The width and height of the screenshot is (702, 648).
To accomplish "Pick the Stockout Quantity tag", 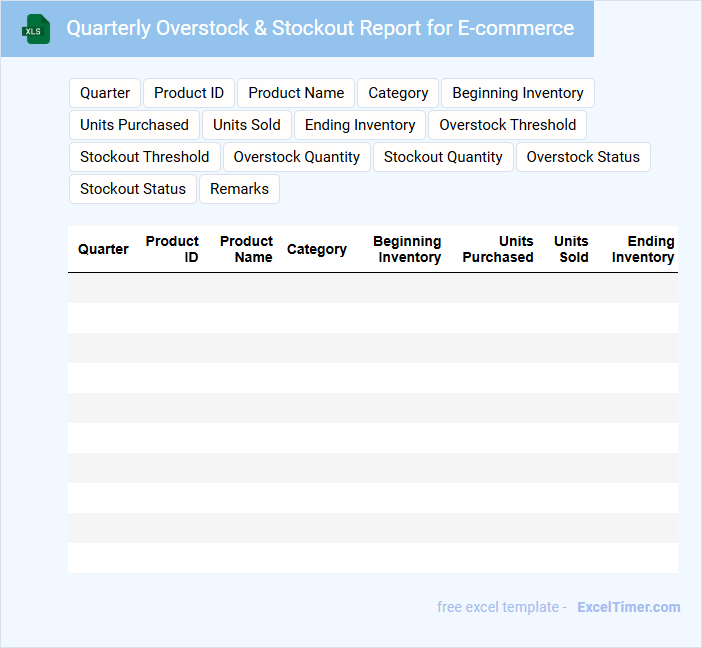I will tap(443, 157).
